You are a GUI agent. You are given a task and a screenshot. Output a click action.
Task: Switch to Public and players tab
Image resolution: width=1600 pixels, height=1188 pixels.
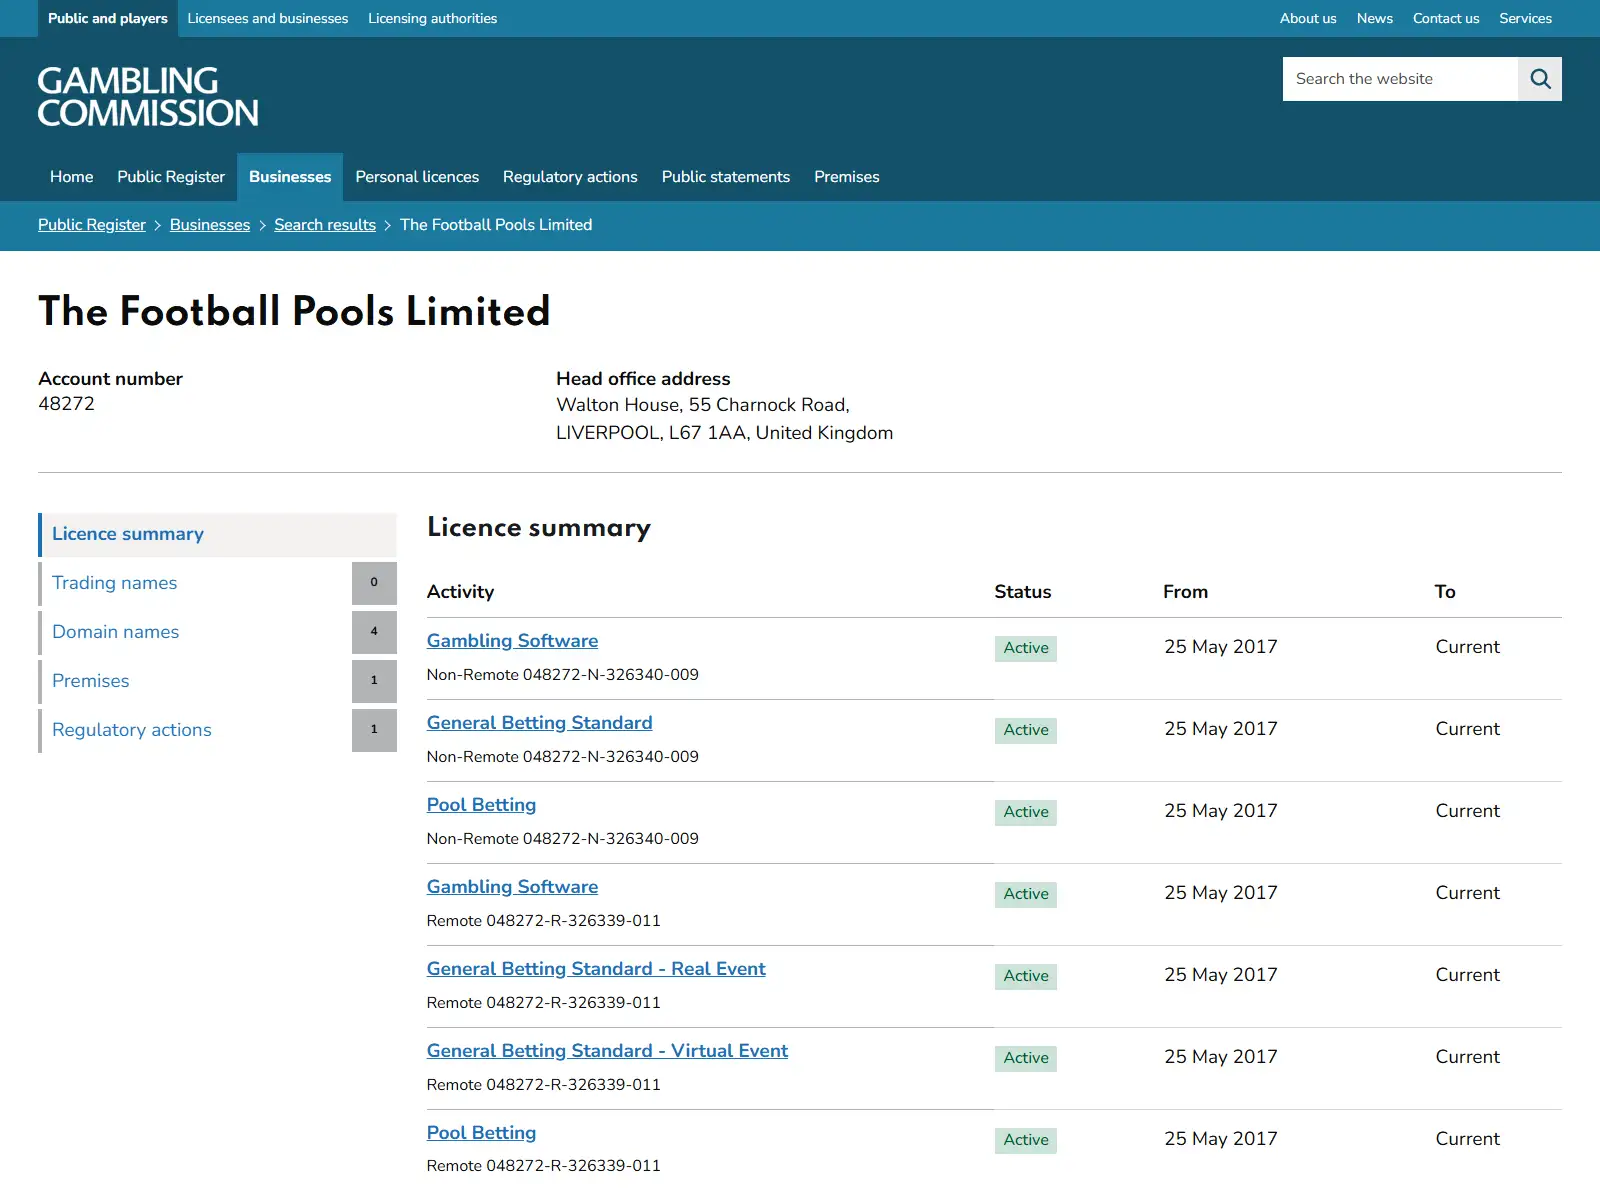click(108, 18)
